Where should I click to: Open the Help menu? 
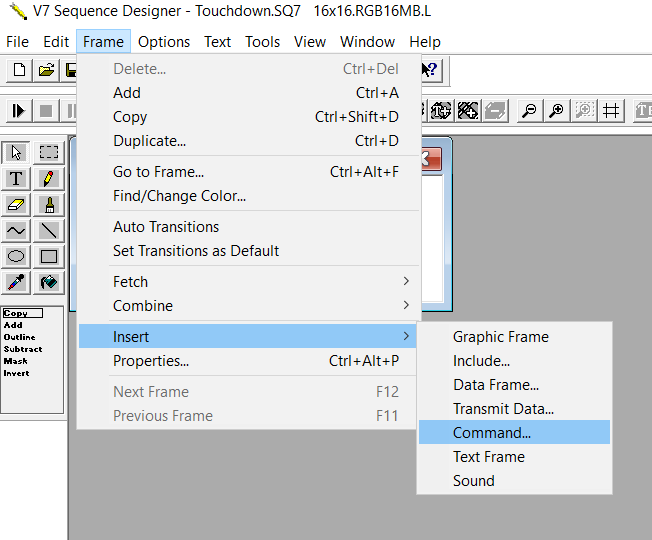click(x=425, y=42)
